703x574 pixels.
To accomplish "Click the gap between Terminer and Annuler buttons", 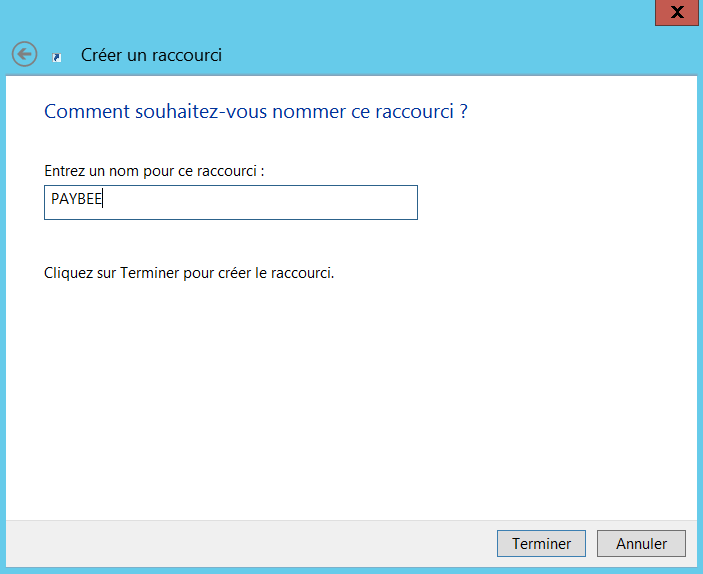I will (590, 544).
